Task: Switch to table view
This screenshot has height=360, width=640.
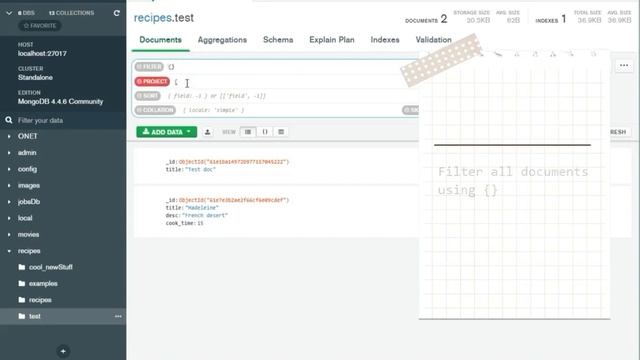Action: coord(281,132)
